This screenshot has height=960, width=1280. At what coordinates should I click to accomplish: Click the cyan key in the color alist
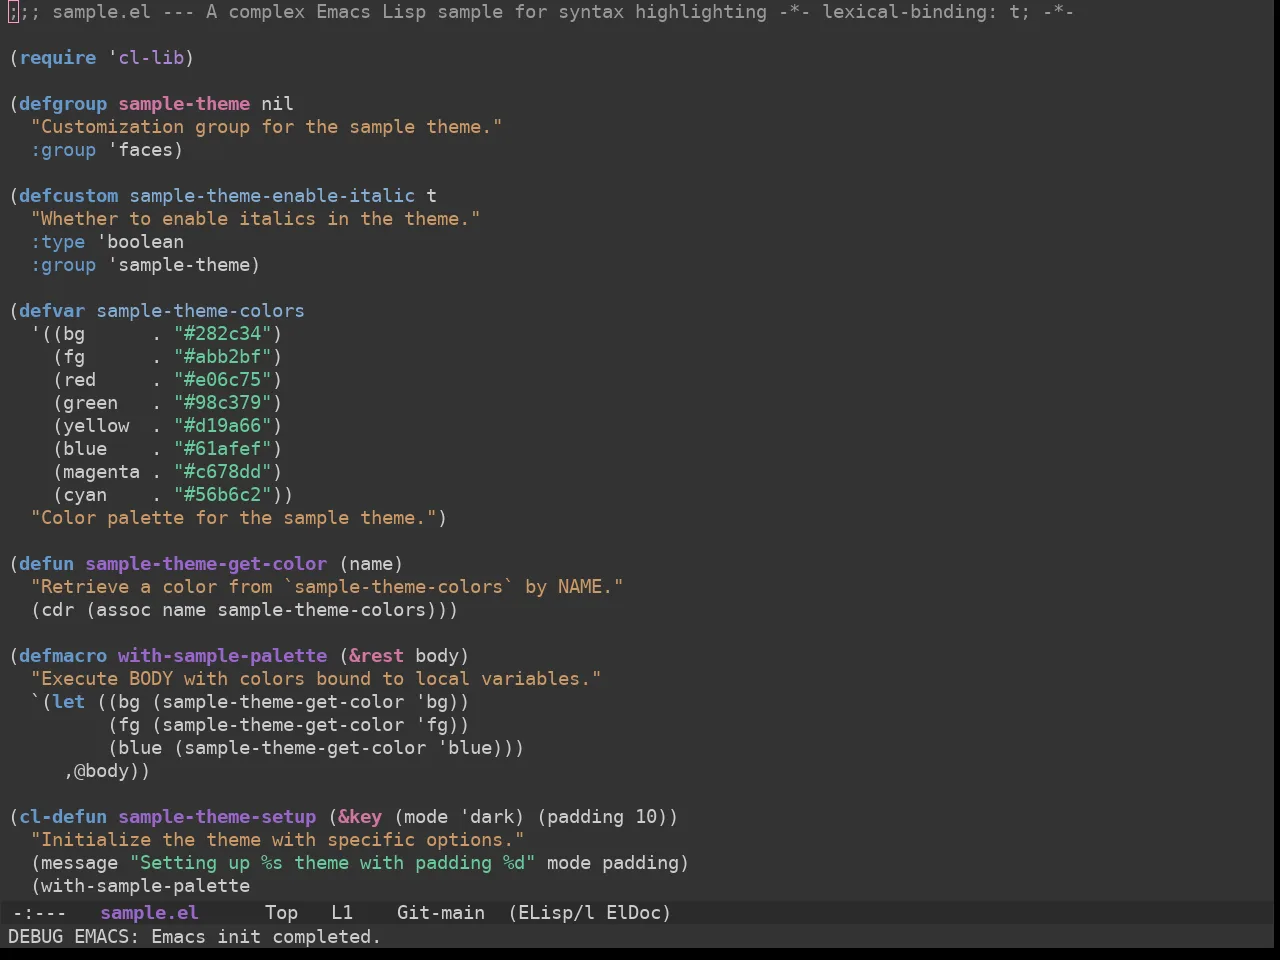[x=85, y=495]
